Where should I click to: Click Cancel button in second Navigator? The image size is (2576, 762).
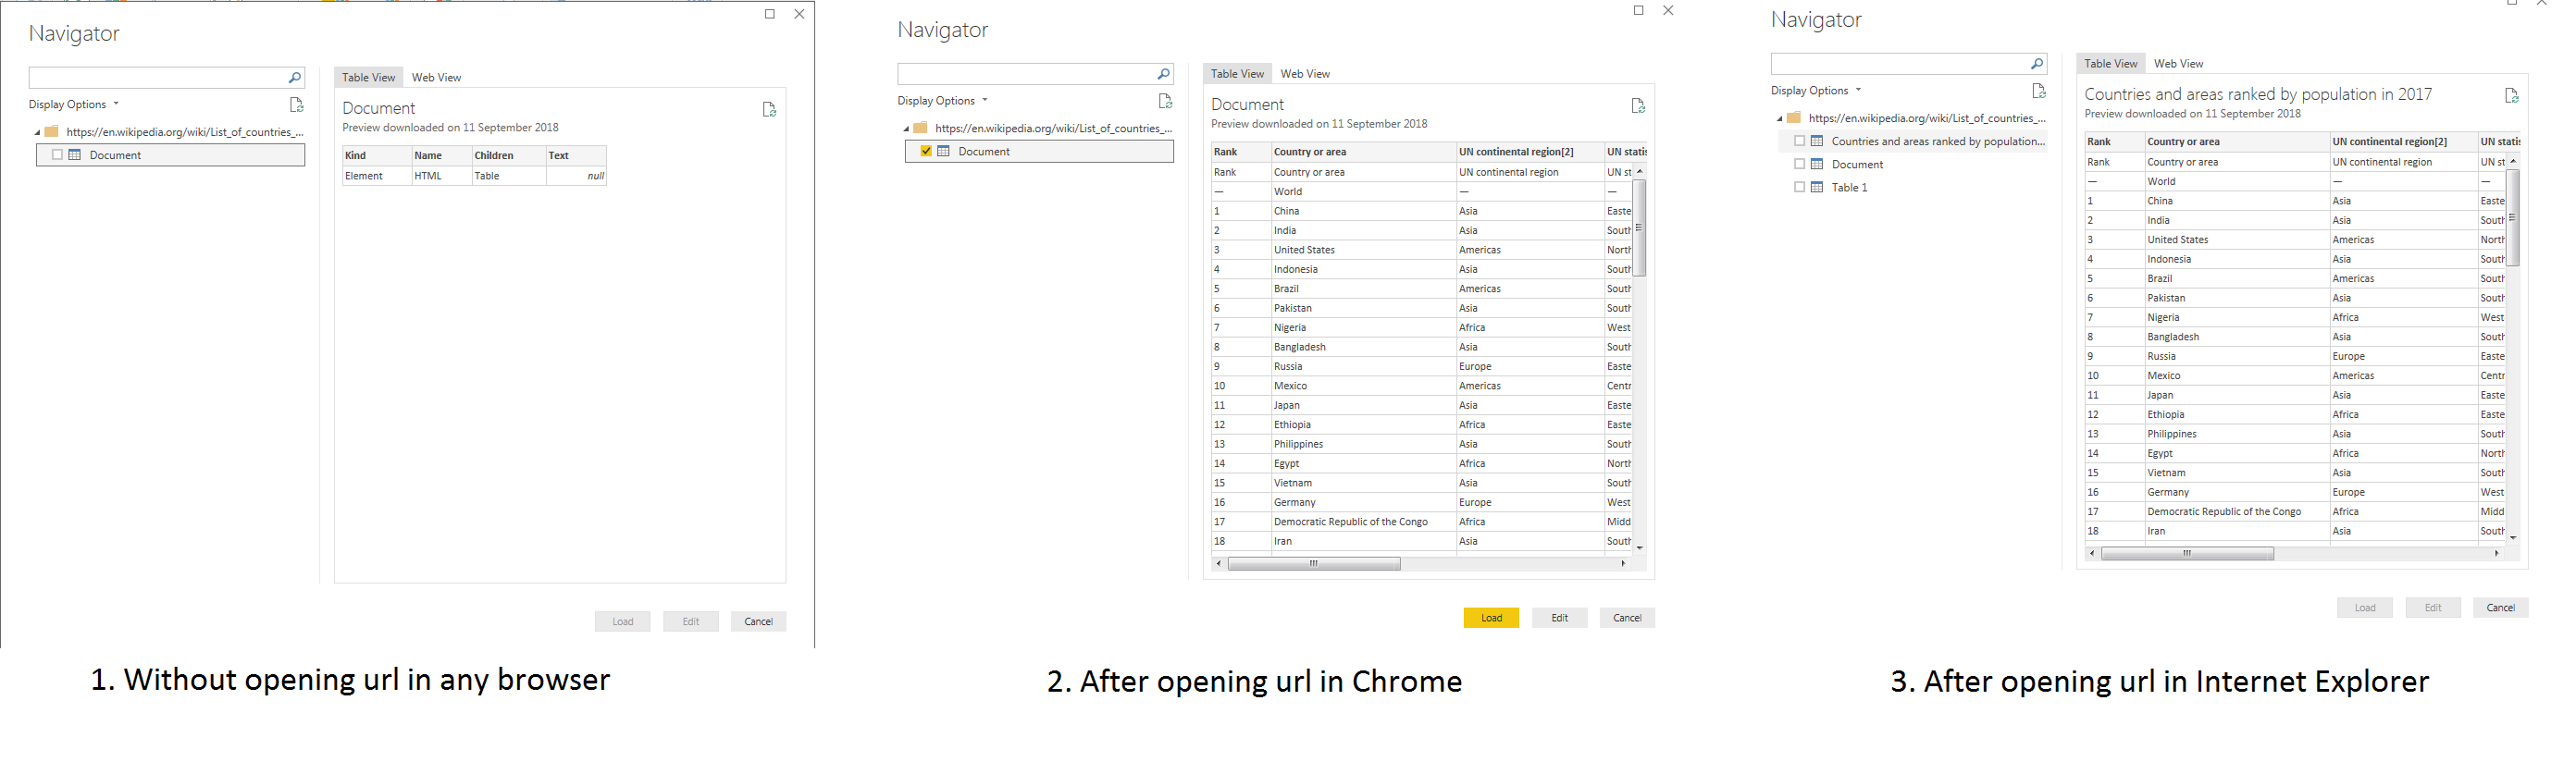click(x=1627, y=618)
